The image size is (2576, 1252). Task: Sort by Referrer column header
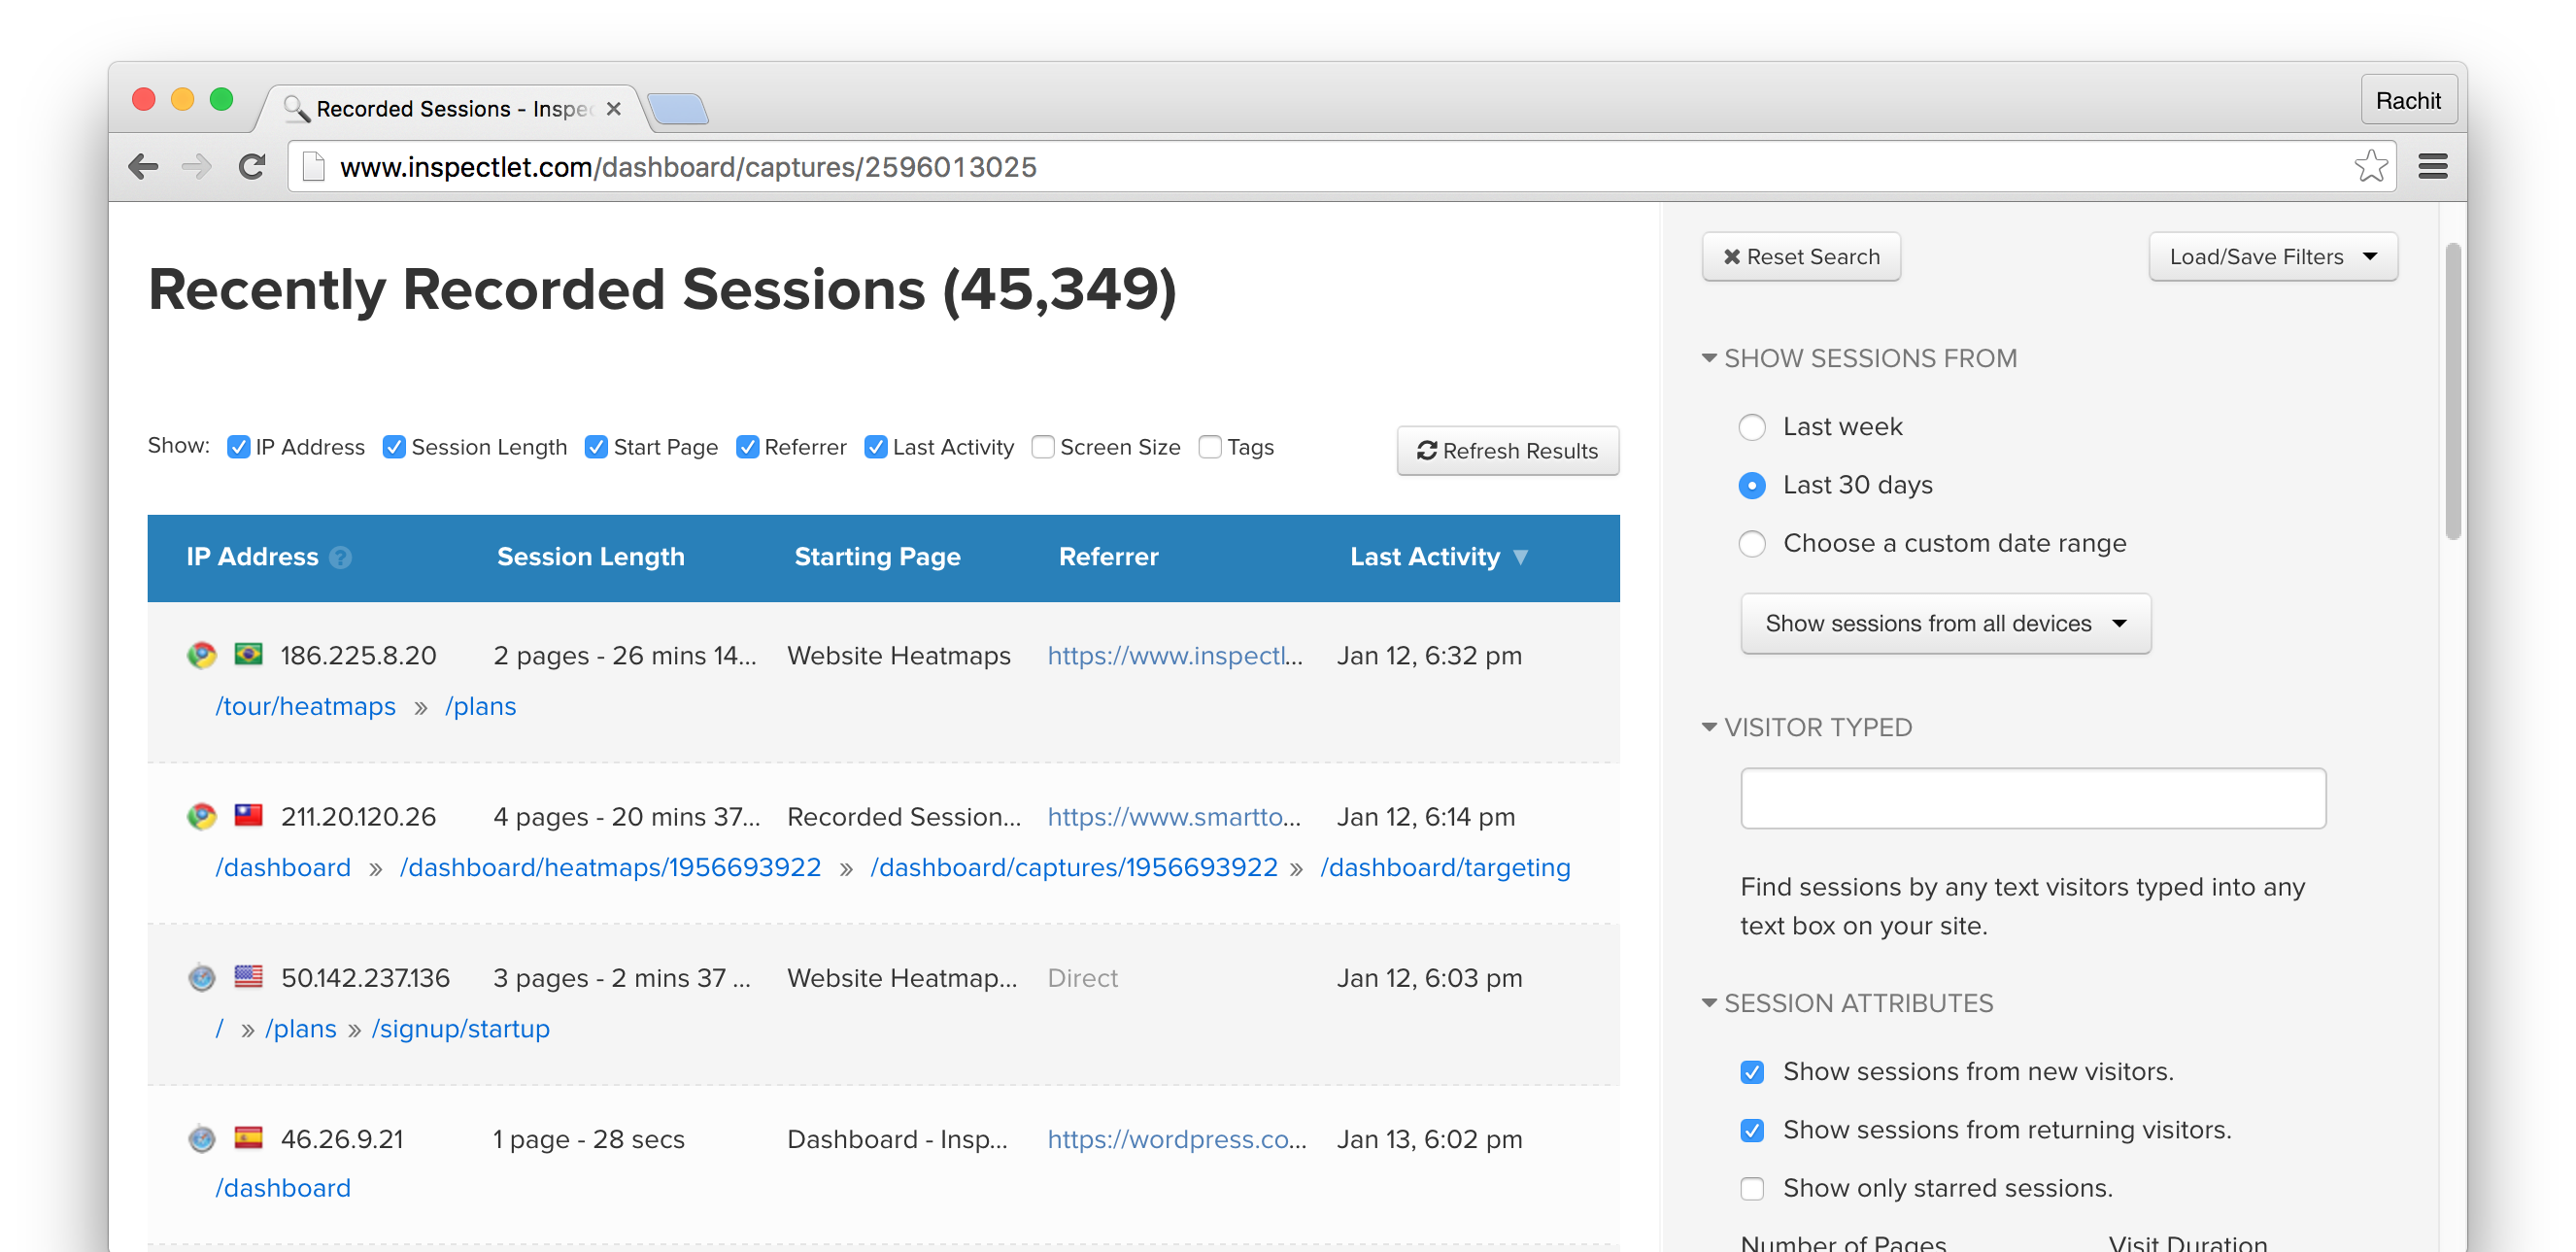[x=1108, y=557]
